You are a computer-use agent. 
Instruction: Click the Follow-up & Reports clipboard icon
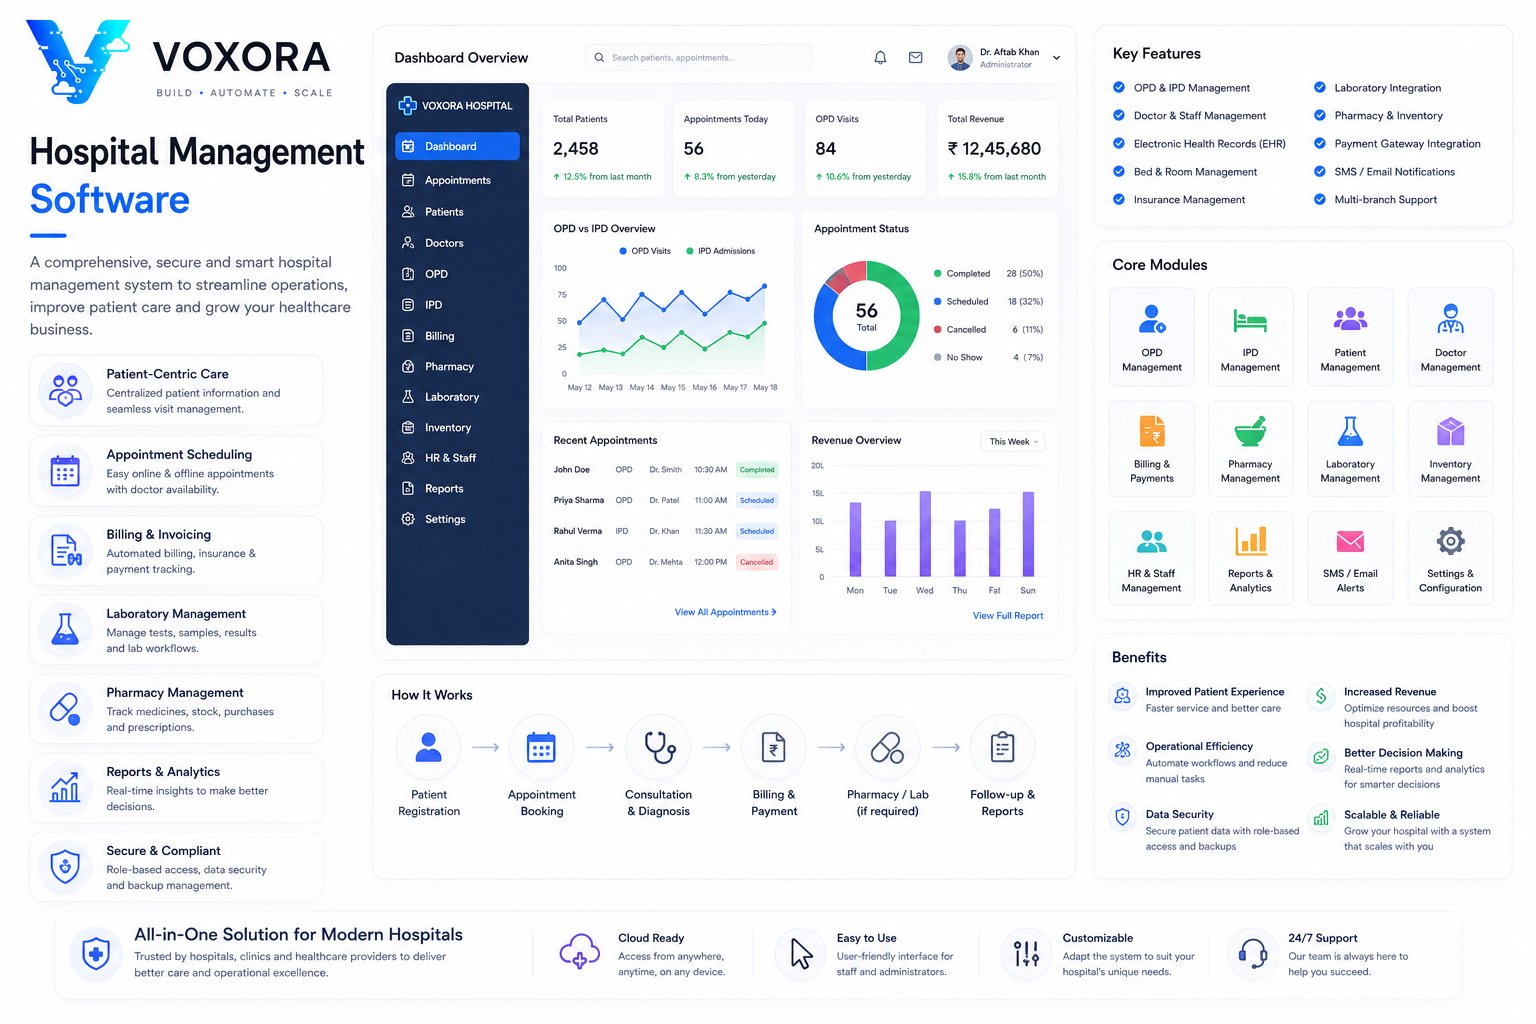tap(1002, 747)
